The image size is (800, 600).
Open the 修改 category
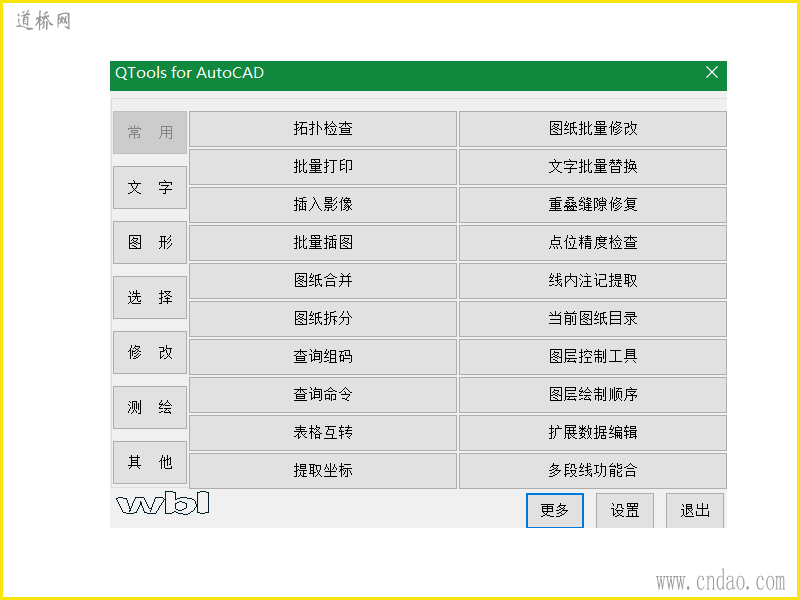click(x=150, y=352)
